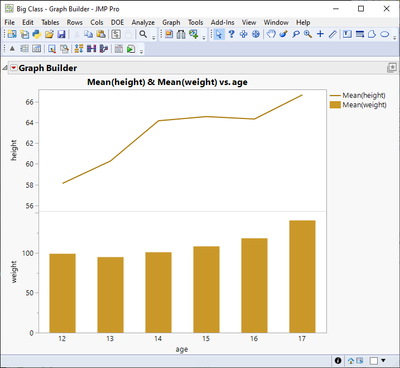400x368 pixels.
Task: Open the Analyze menu
Action: [x=143, y=22]
